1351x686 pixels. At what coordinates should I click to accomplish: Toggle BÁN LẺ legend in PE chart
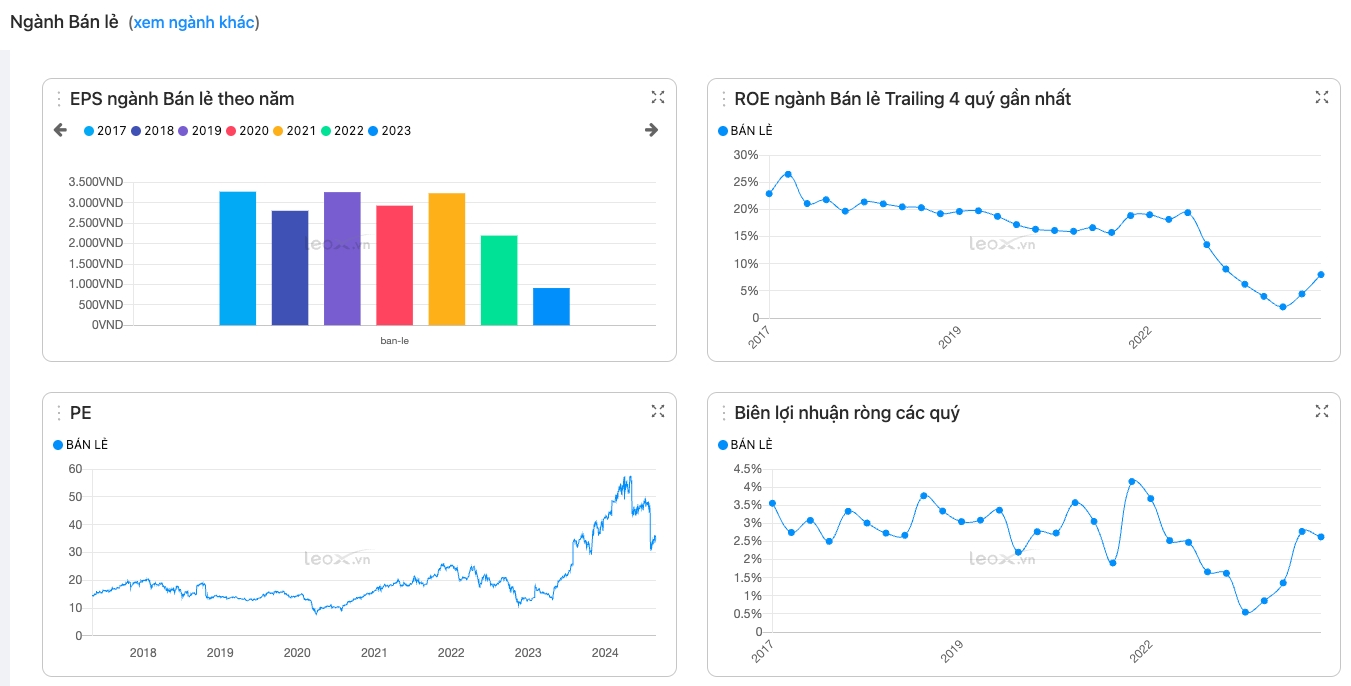(x=81, y=445)
